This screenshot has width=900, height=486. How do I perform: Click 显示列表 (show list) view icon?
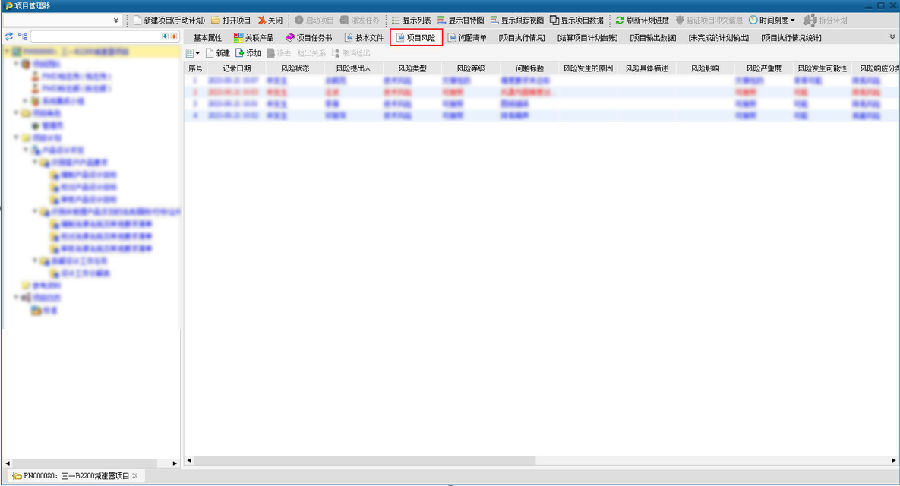point(395,20)
